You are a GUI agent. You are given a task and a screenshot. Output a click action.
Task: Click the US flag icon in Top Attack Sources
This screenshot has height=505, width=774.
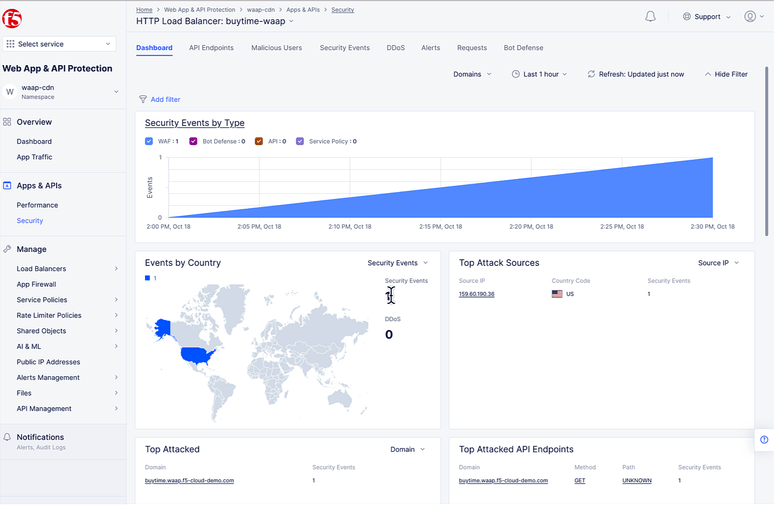557,294
